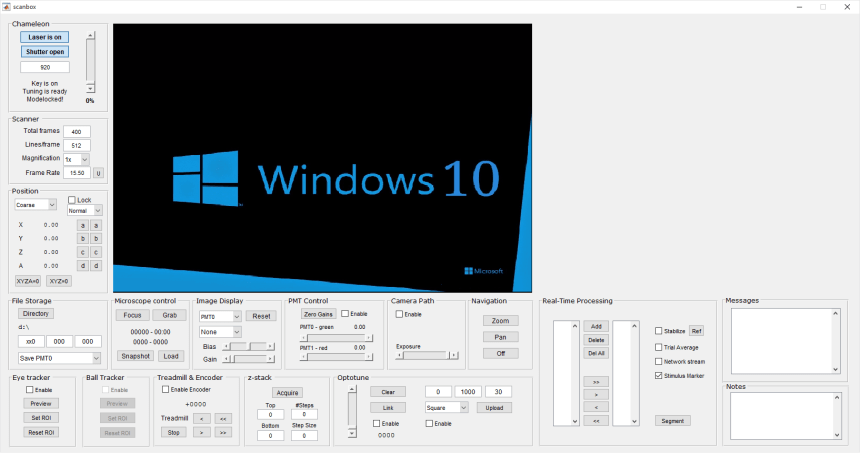Image resolution: width=860 pixels, height=473 pixels.
Task: Open the Coarse position dropdown
Action: pos(36,205)
